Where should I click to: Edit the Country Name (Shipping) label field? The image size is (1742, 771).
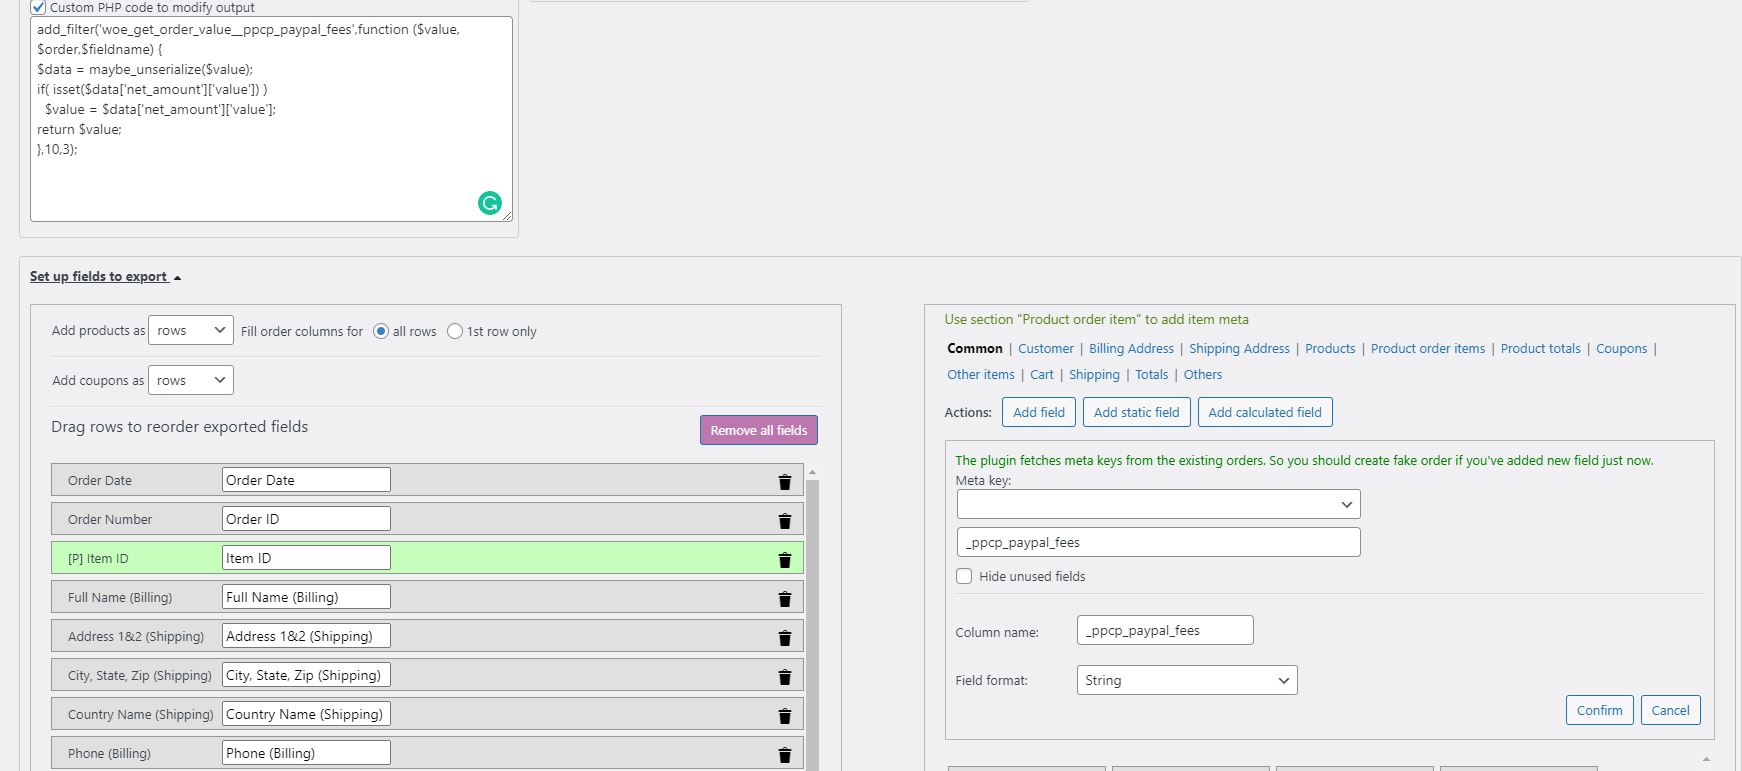306,714
